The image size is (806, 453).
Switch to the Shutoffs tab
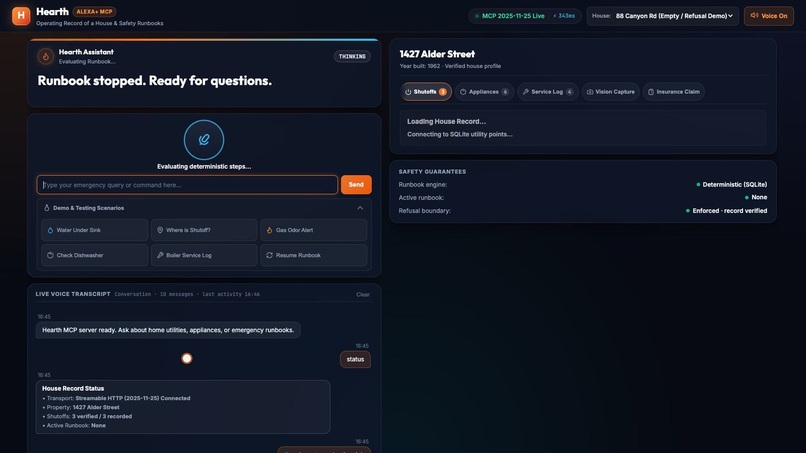click(426, 92)
